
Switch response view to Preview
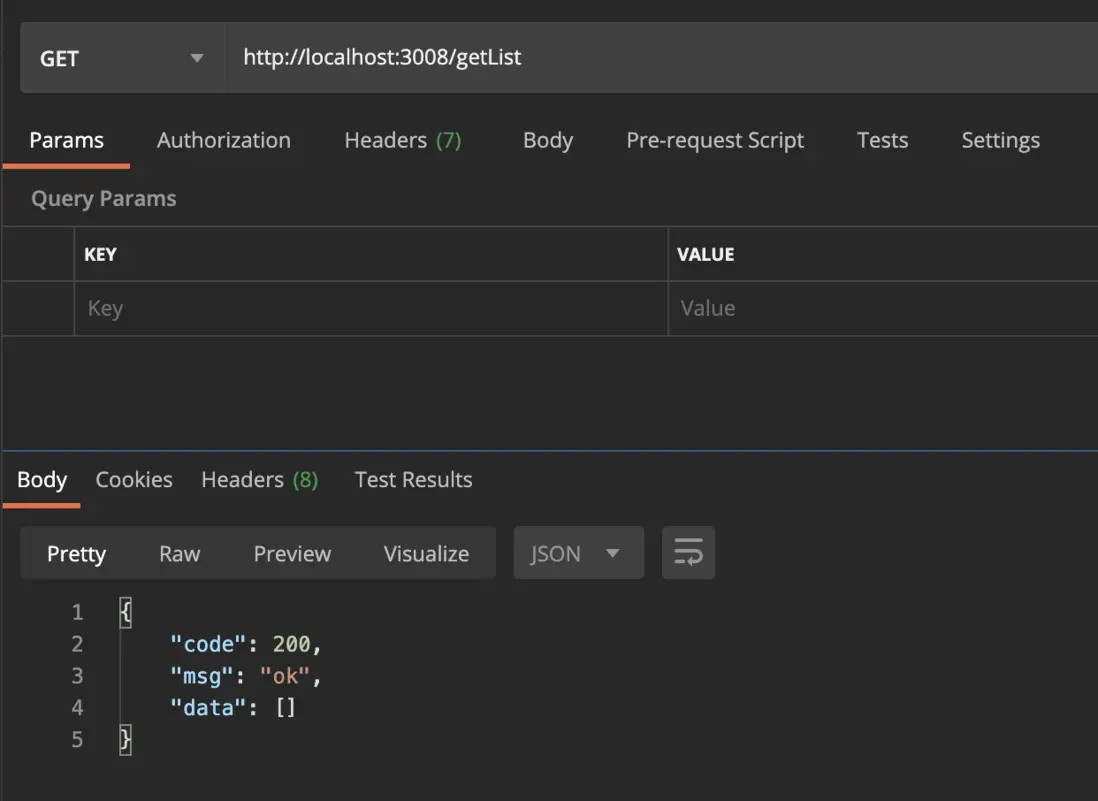pyautogui.click(x=292, y=554)
